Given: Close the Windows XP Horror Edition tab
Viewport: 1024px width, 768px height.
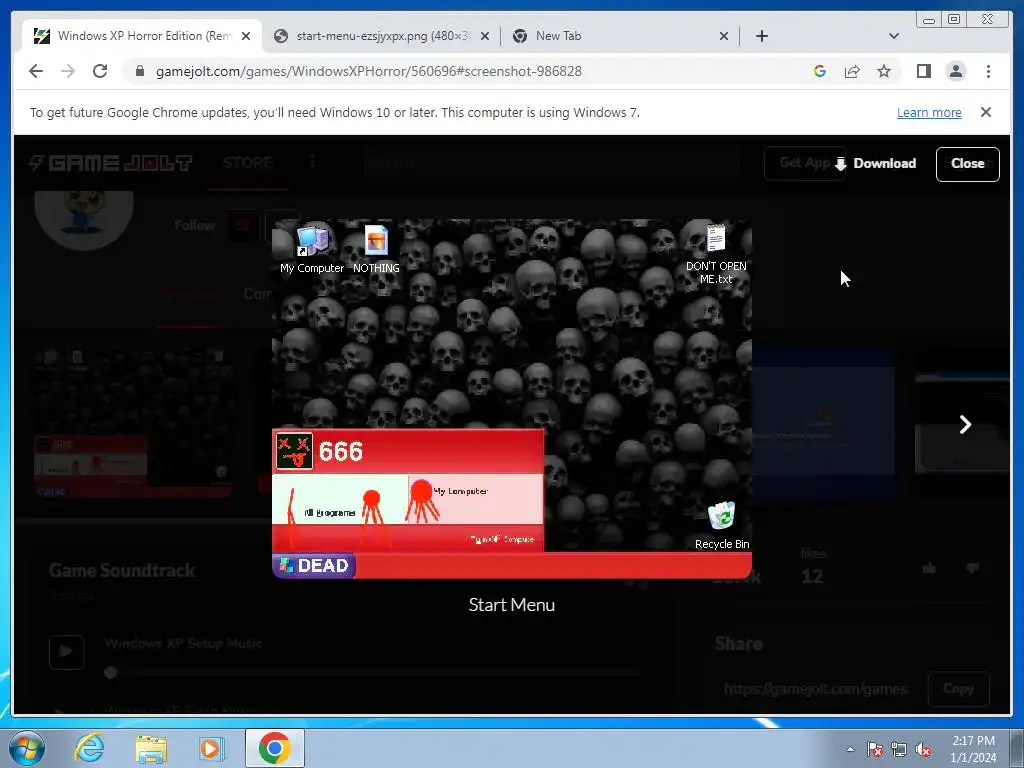Looking at the screenshot, I should [x=246, y=36].
